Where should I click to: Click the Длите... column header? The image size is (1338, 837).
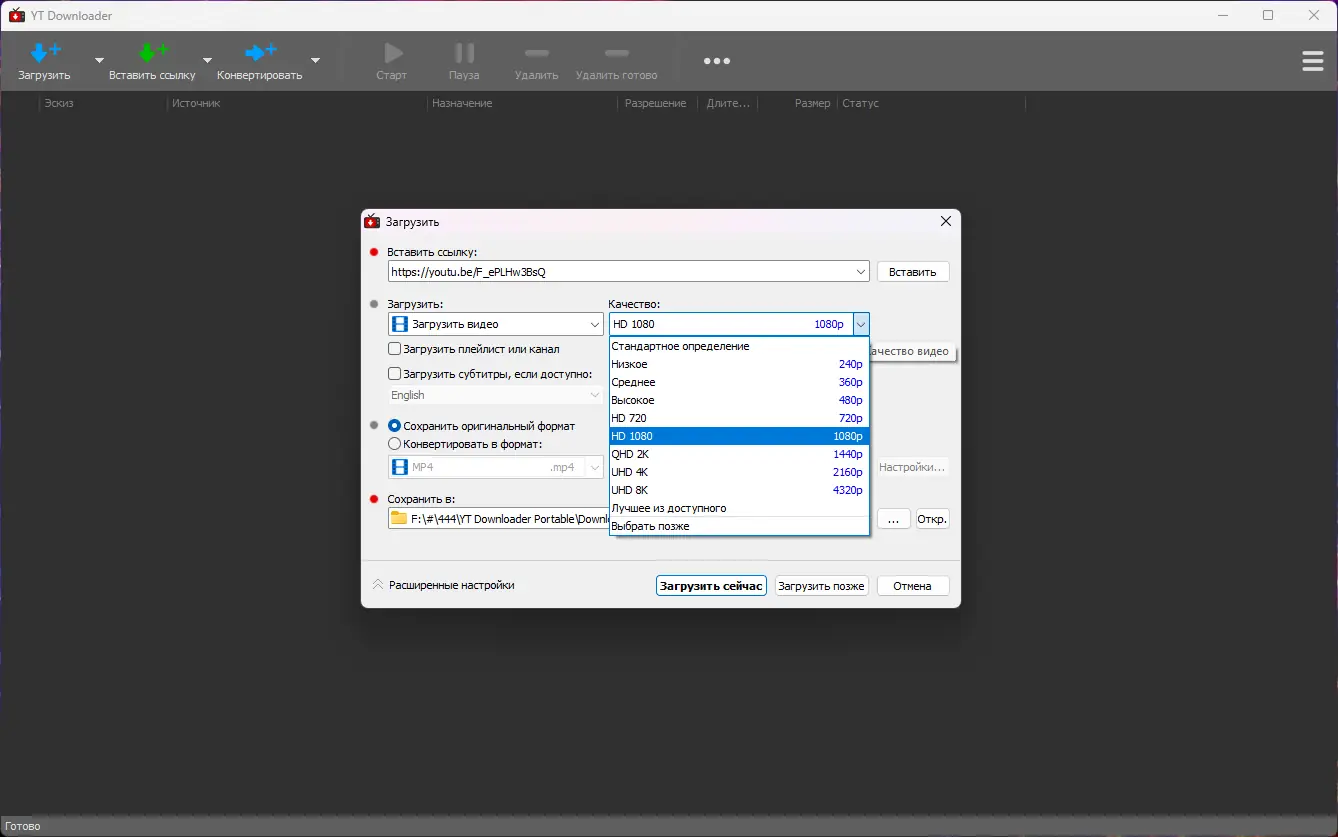click(x=728, y=103)
